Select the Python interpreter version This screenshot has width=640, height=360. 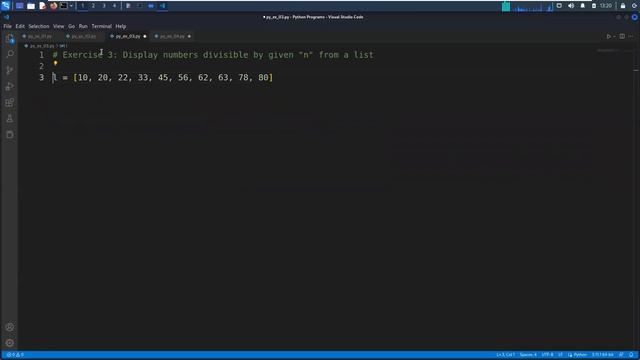click(603, 355)
